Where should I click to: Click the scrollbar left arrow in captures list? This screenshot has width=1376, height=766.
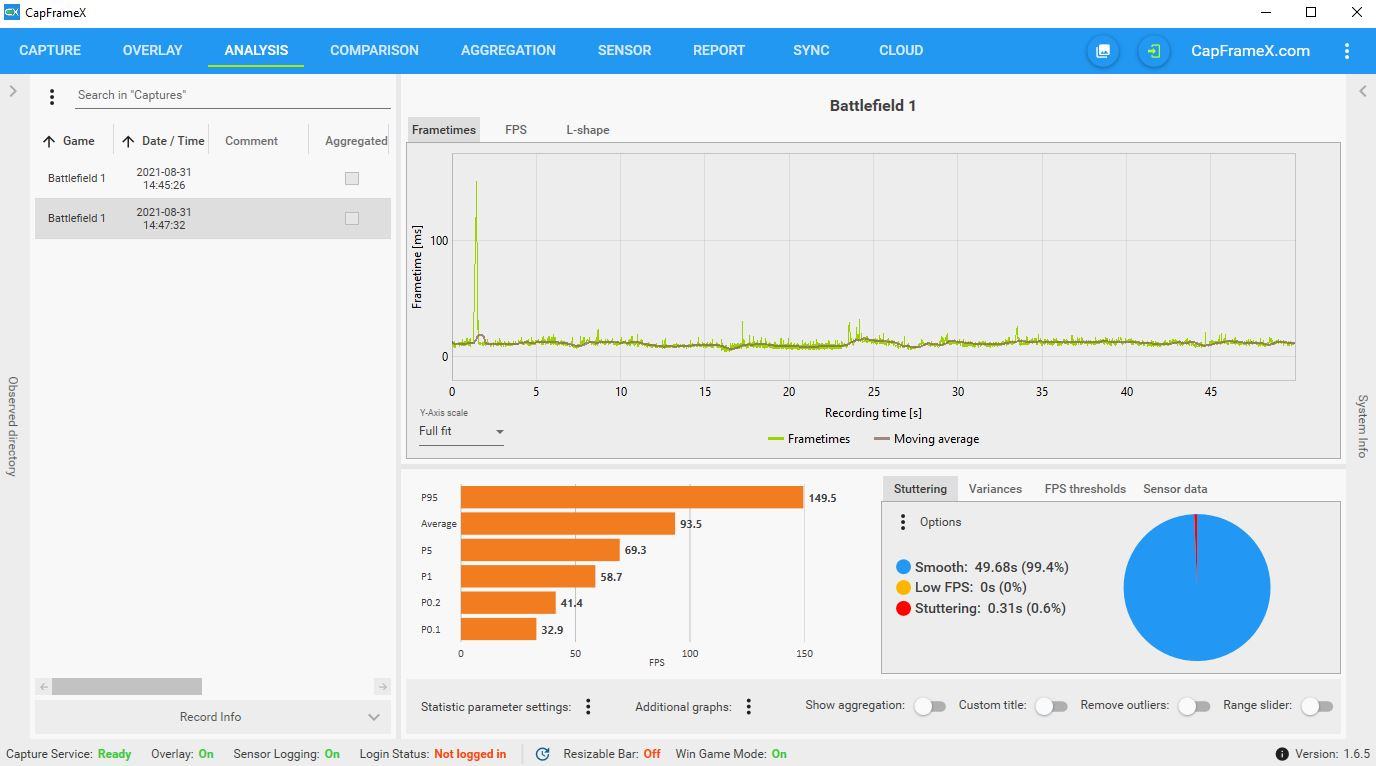(x=43, y=687)
